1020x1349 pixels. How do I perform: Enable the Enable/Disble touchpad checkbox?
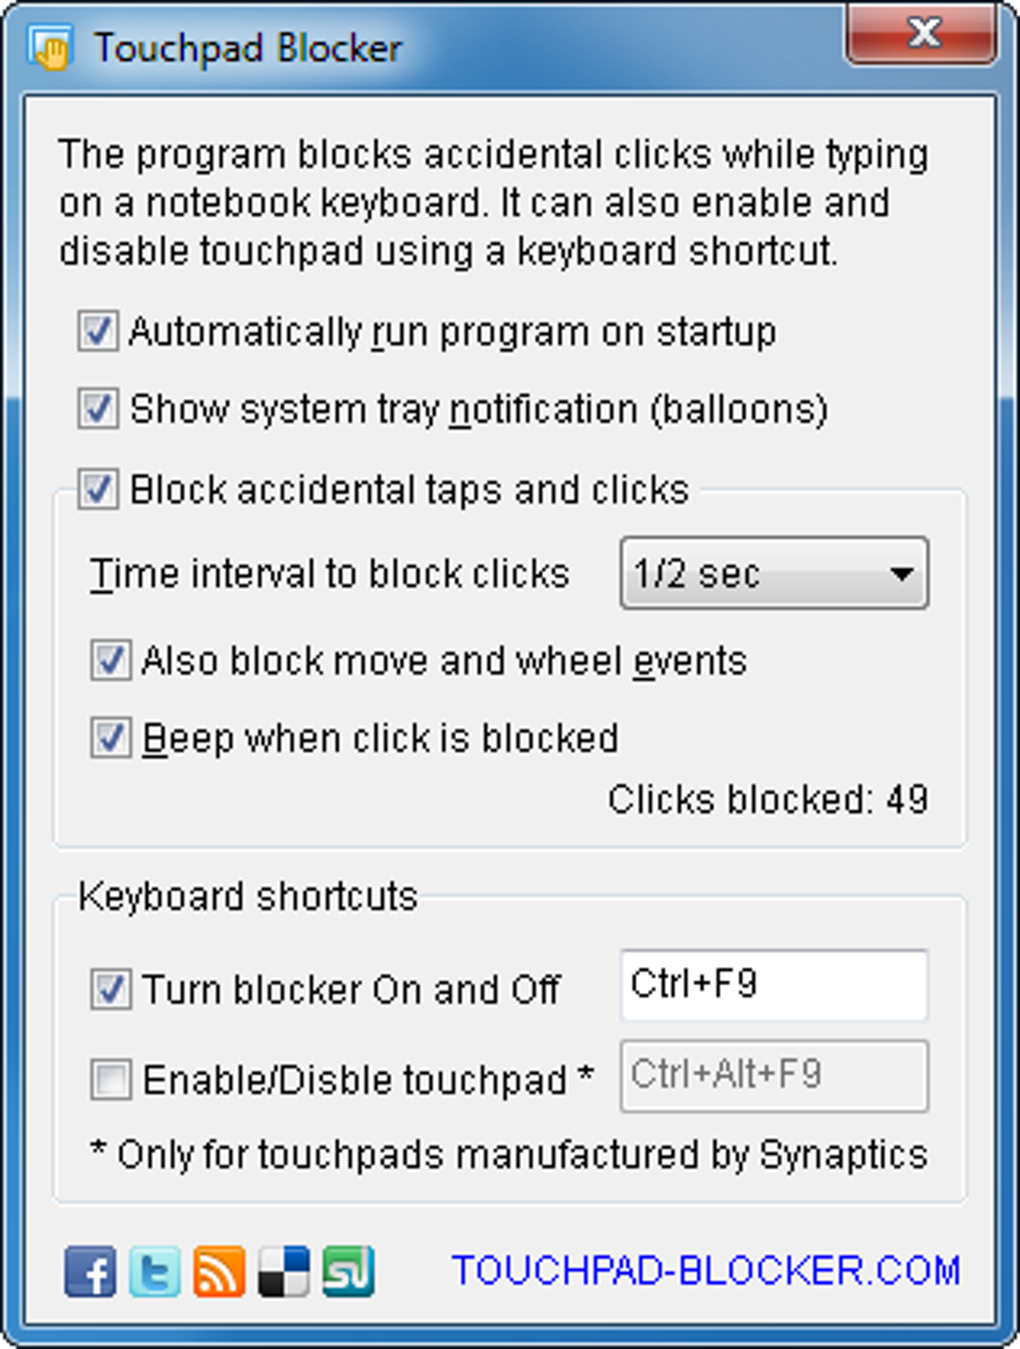click(110, 1080)
